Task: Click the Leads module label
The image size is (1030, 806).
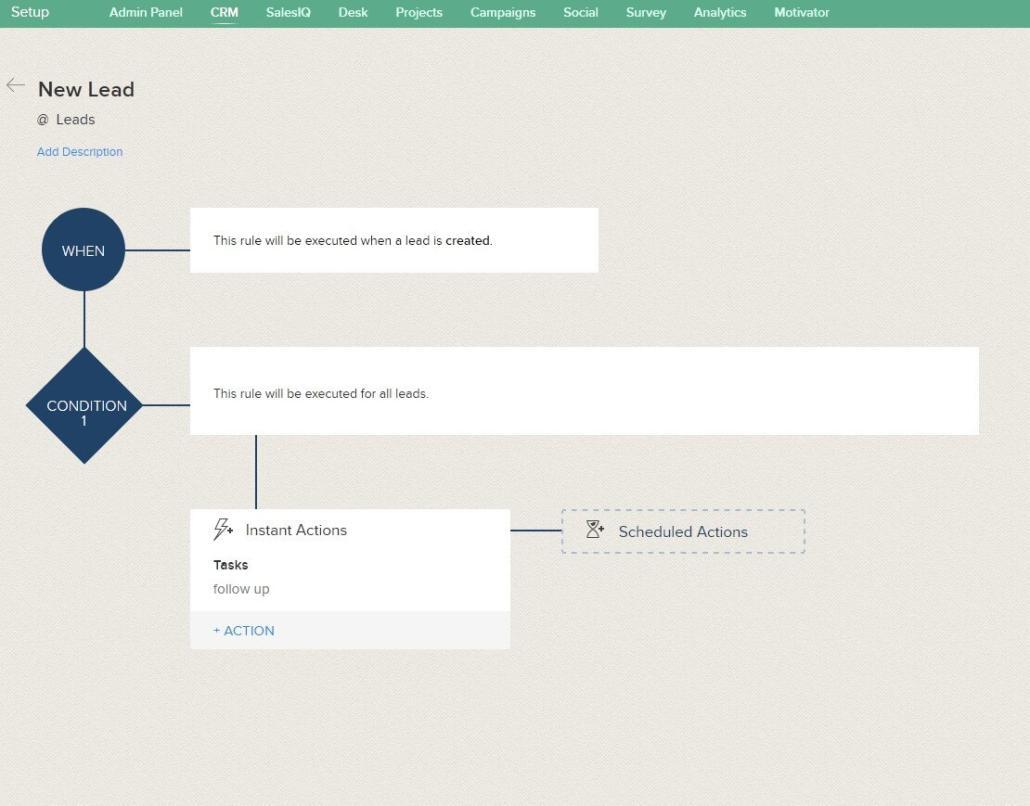Action: click(x=76, y=120)
